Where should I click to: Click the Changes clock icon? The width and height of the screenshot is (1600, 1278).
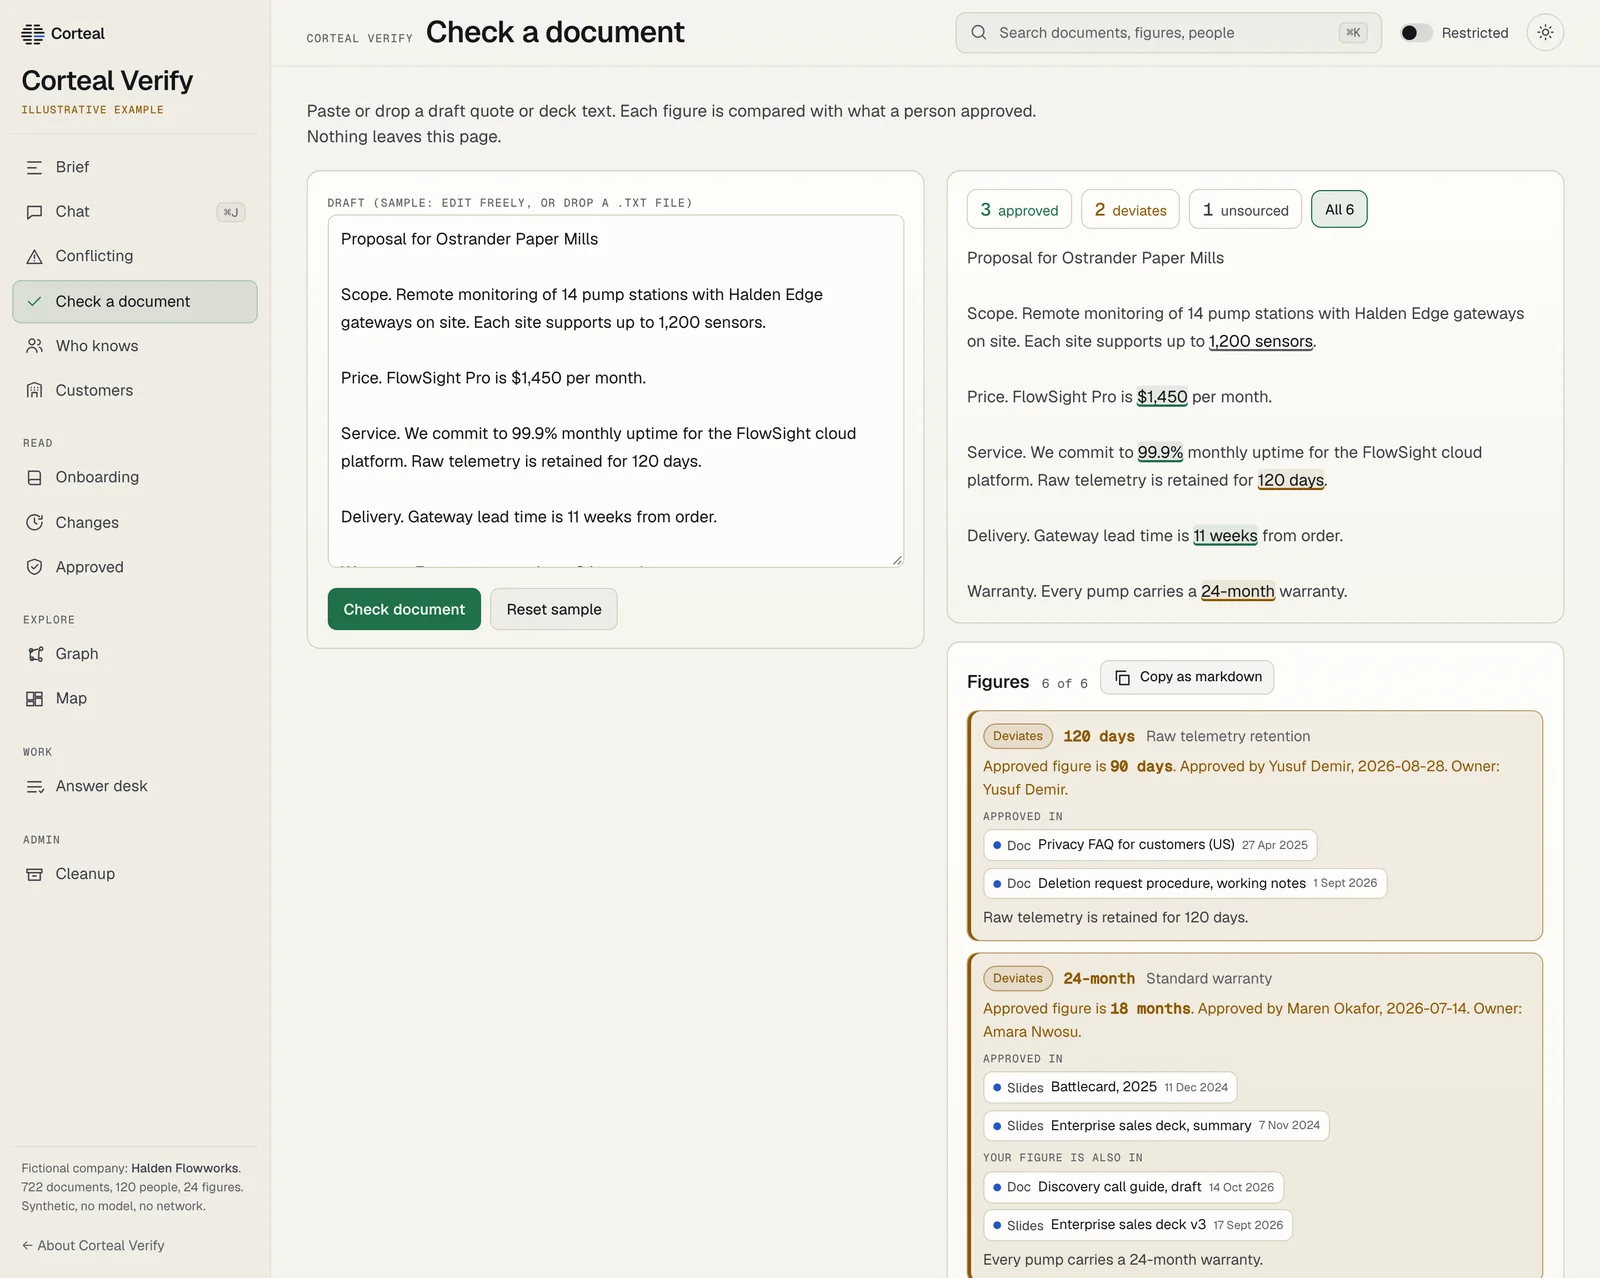tap(34, 523)
